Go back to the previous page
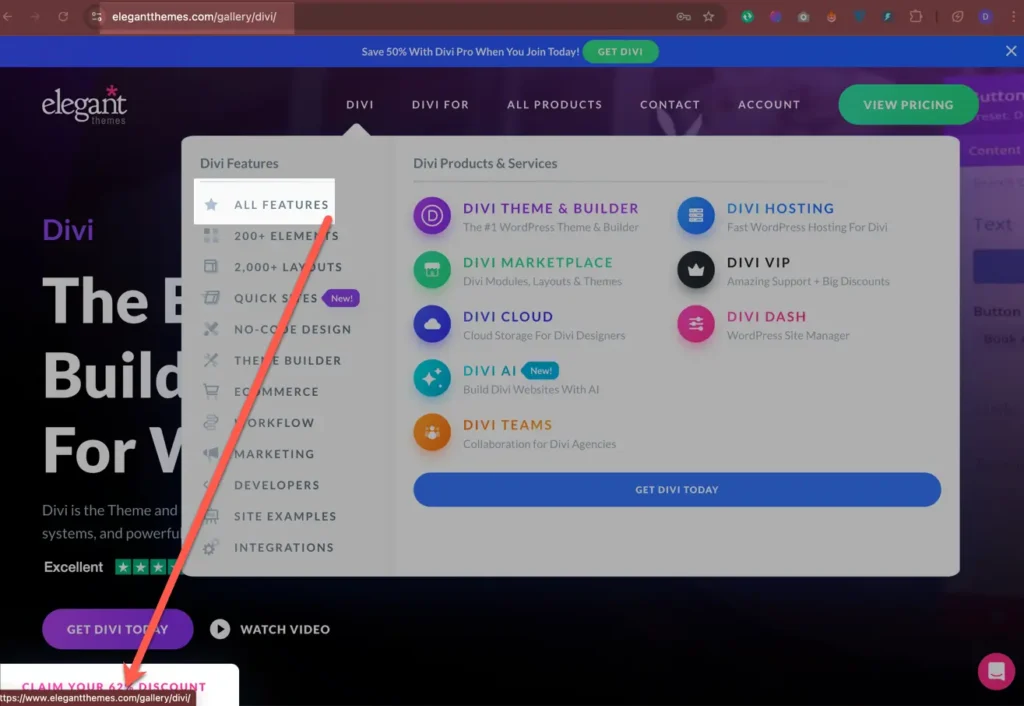The height and width of the screenshot is (706, 1024). [8, 16]
